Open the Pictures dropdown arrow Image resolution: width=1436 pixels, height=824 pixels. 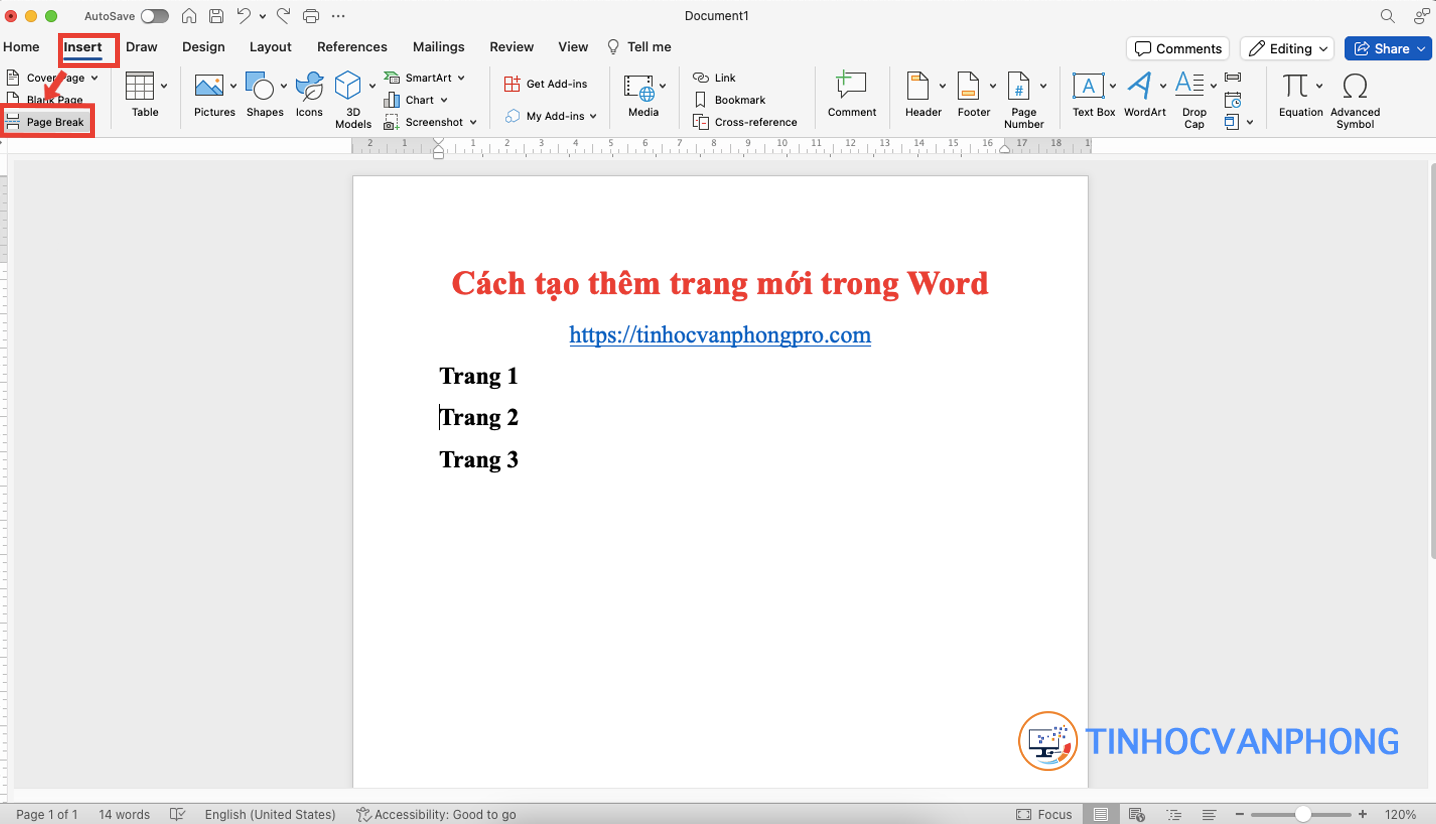point(233,86)
